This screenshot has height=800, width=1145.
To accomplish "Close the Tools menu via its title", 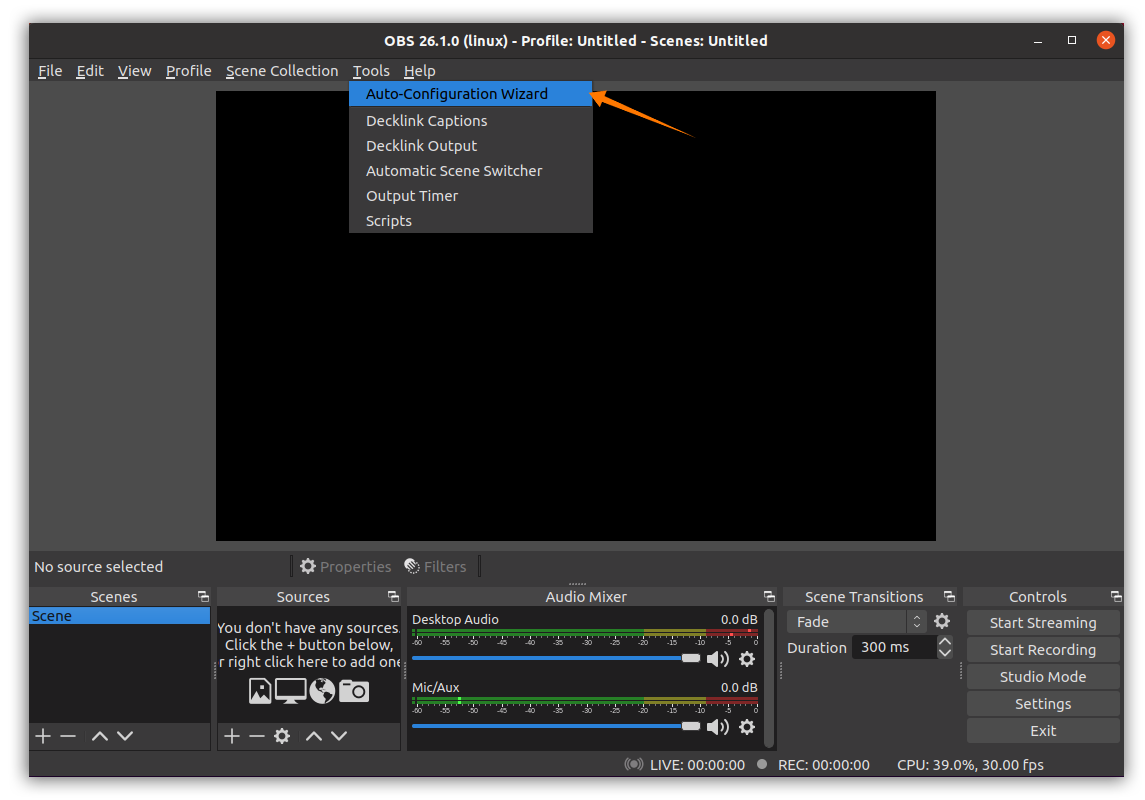I will coord(371,71).
